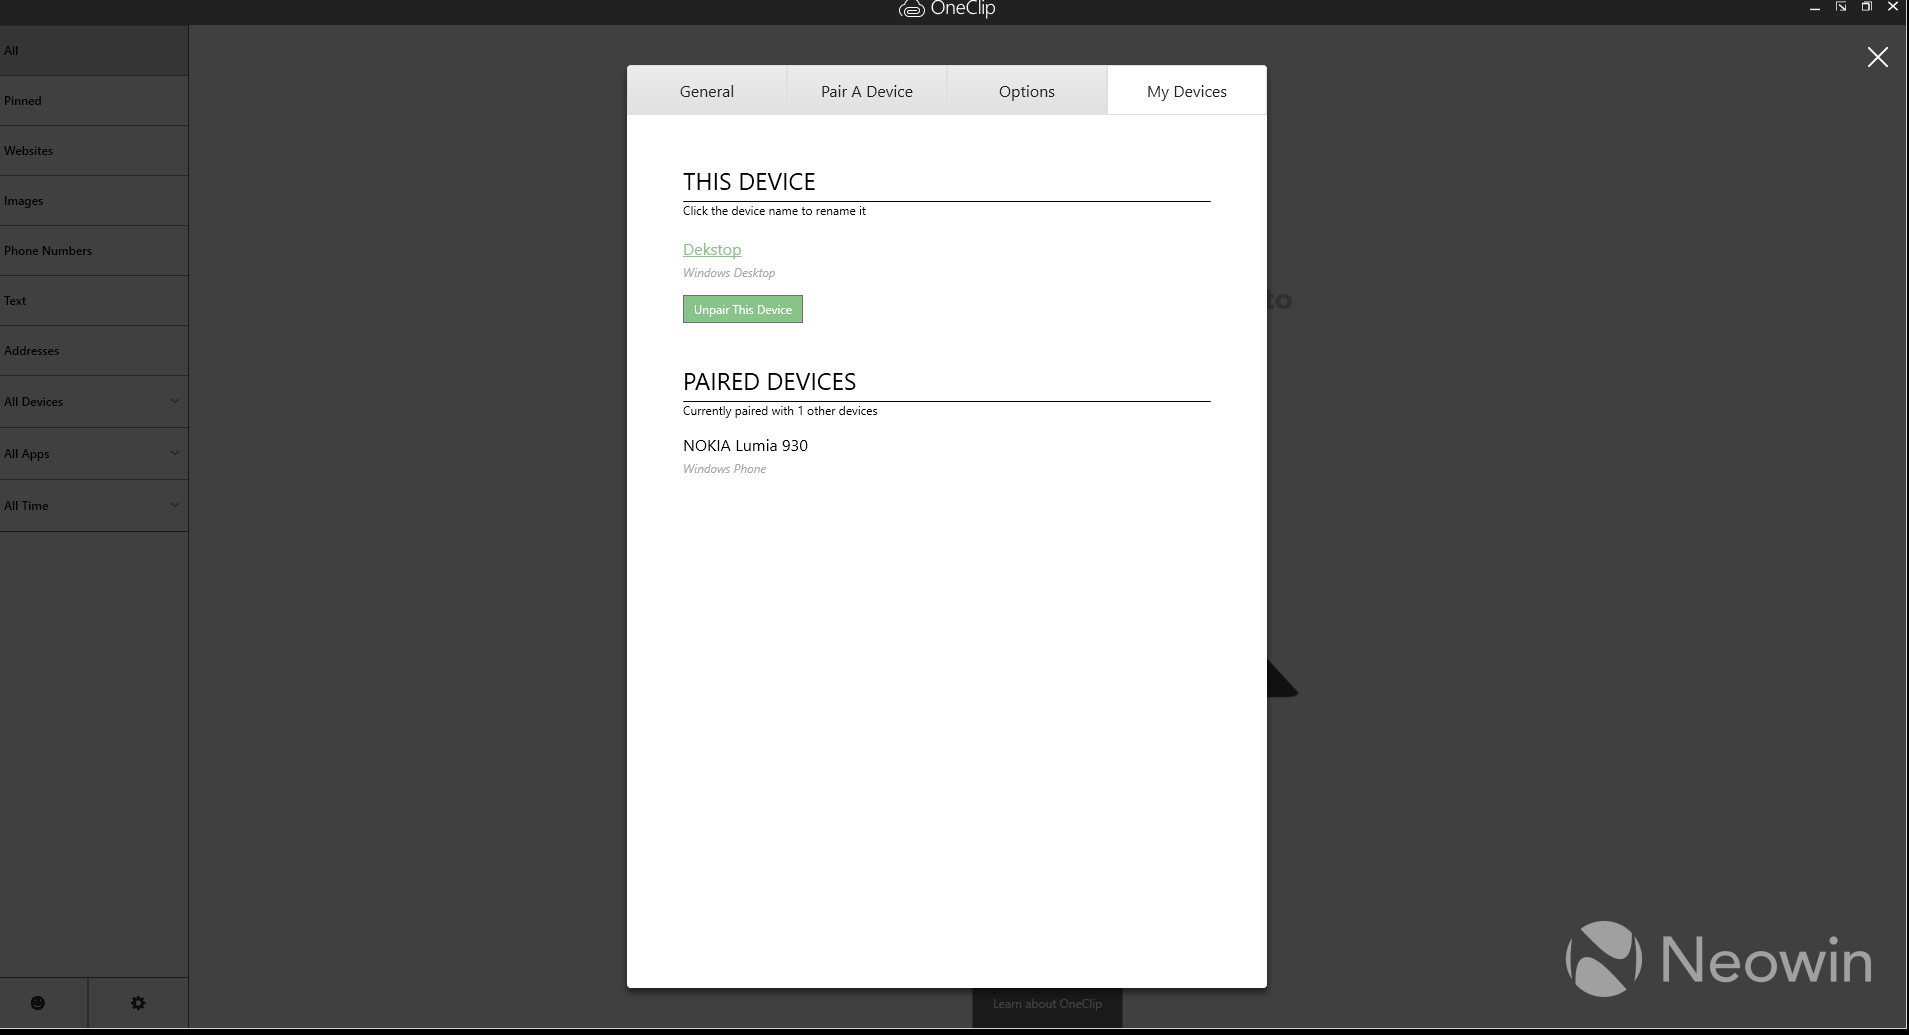
Task: Switch to the Pair A Device tab
Action: [867, 91]
